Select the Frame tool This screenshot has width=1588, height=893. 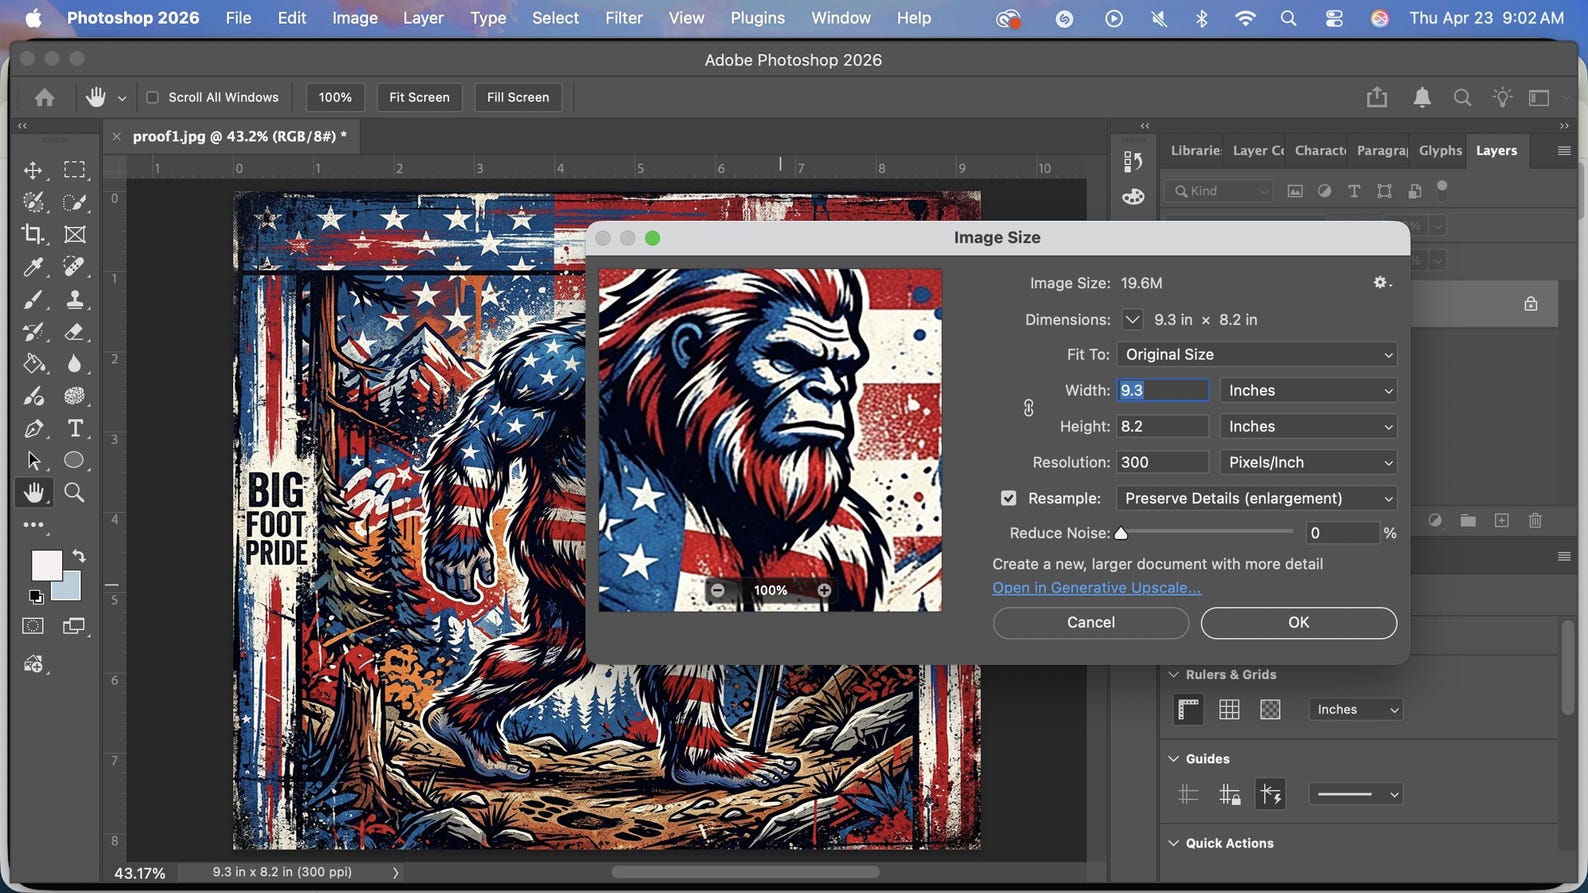[74, 234]
